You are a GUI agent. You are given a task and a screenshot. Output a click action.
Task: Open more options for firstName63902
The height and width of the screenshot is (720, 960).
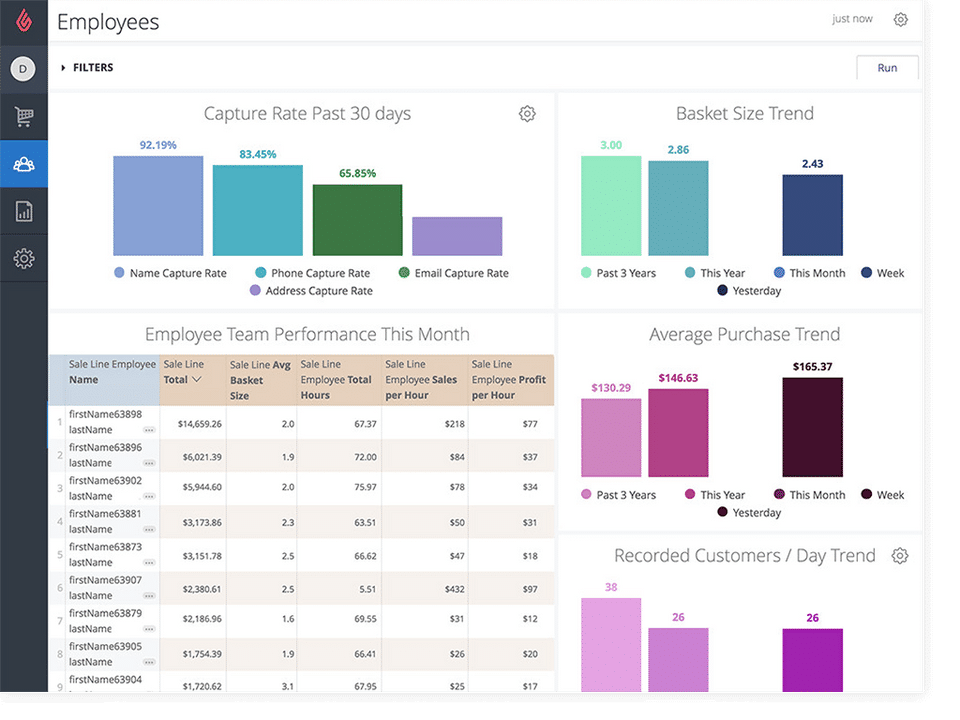pyautogui.click(x=149, y=496)
